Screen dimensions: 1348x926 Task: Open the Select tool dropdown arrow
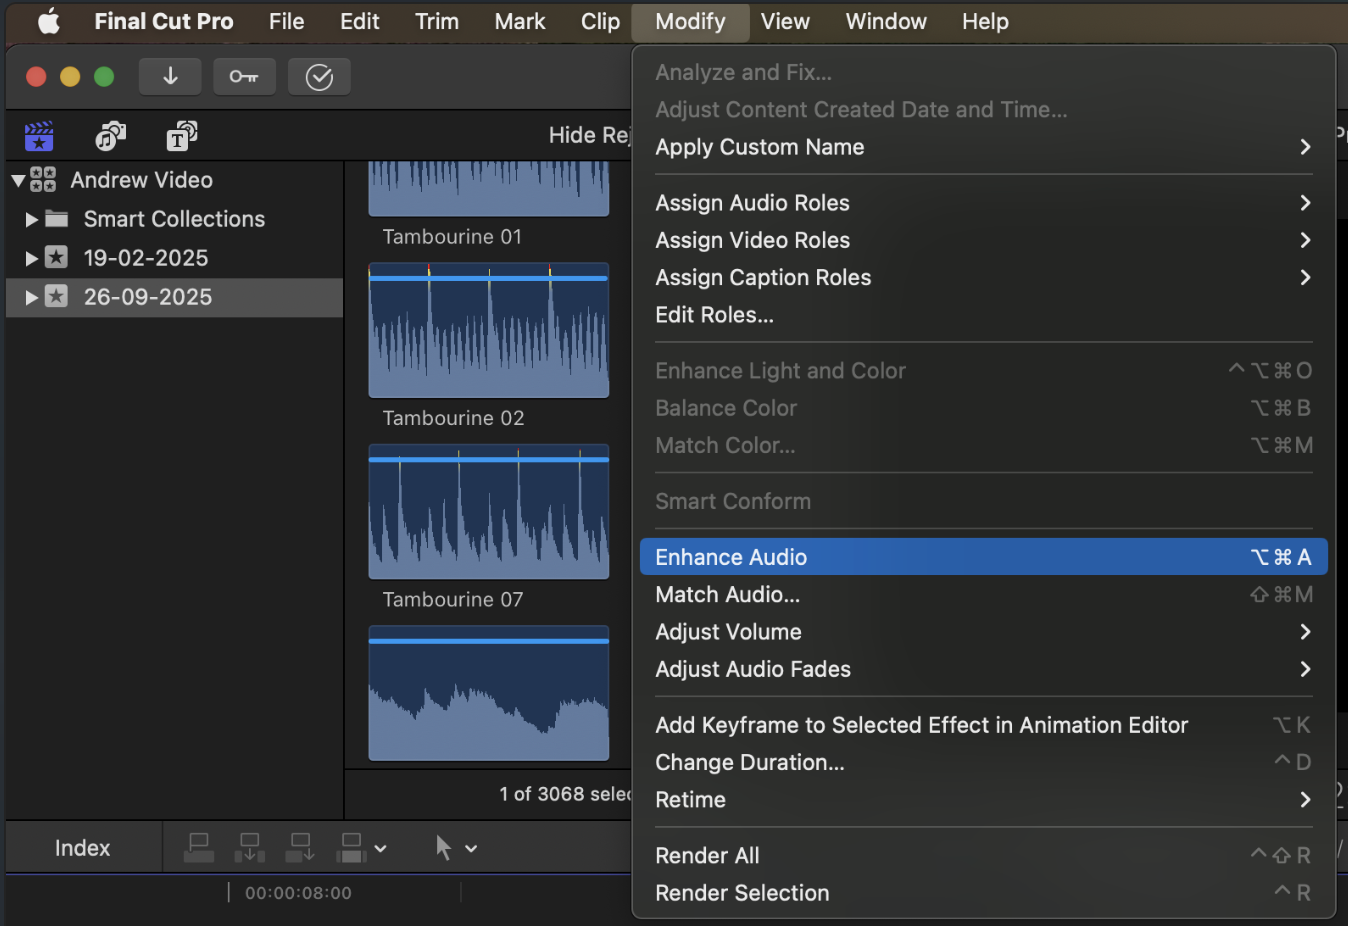(x=471, y=849)
